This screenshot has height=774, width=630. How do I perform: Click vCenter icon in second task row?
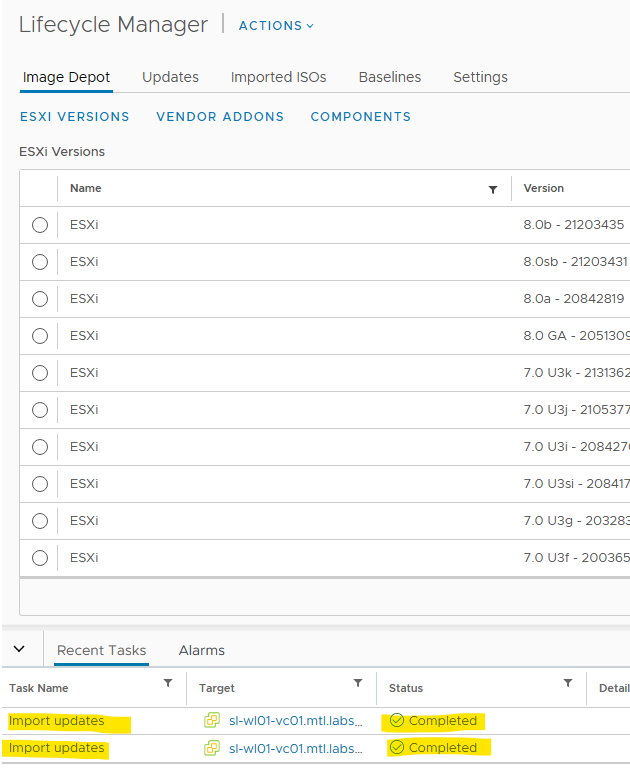click(212, 748)
